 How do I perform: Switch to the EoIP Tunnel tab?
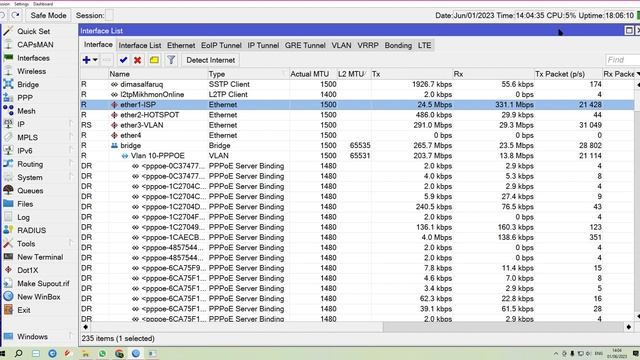click(x=221, y=45)
